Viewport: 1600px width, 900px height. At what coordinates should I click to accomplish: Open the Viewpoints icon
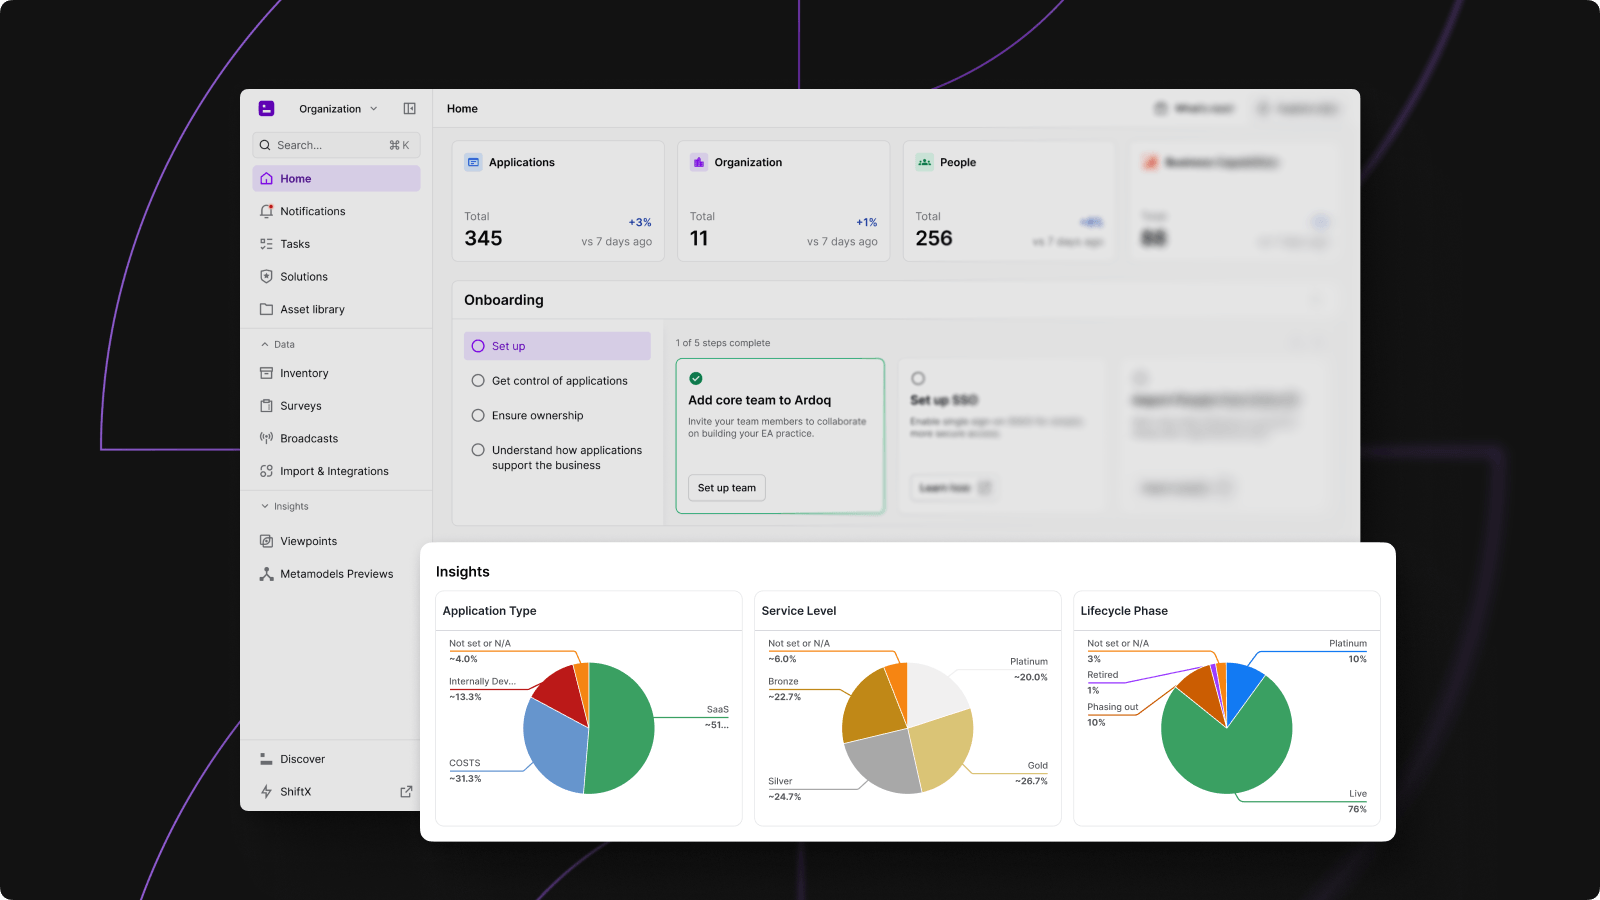coord(267,541)
